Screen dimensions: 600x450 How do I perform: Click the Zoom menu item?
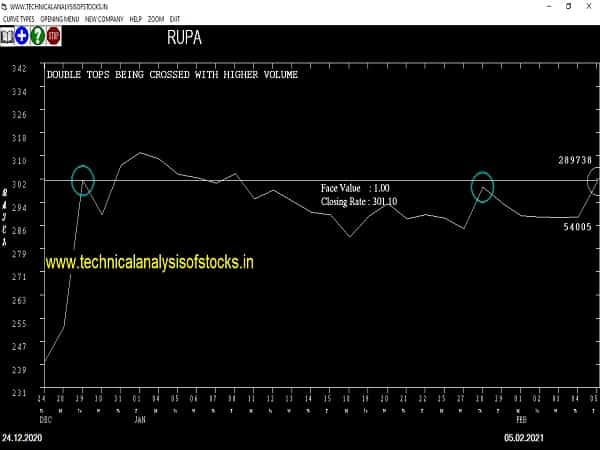coord(156,19)
